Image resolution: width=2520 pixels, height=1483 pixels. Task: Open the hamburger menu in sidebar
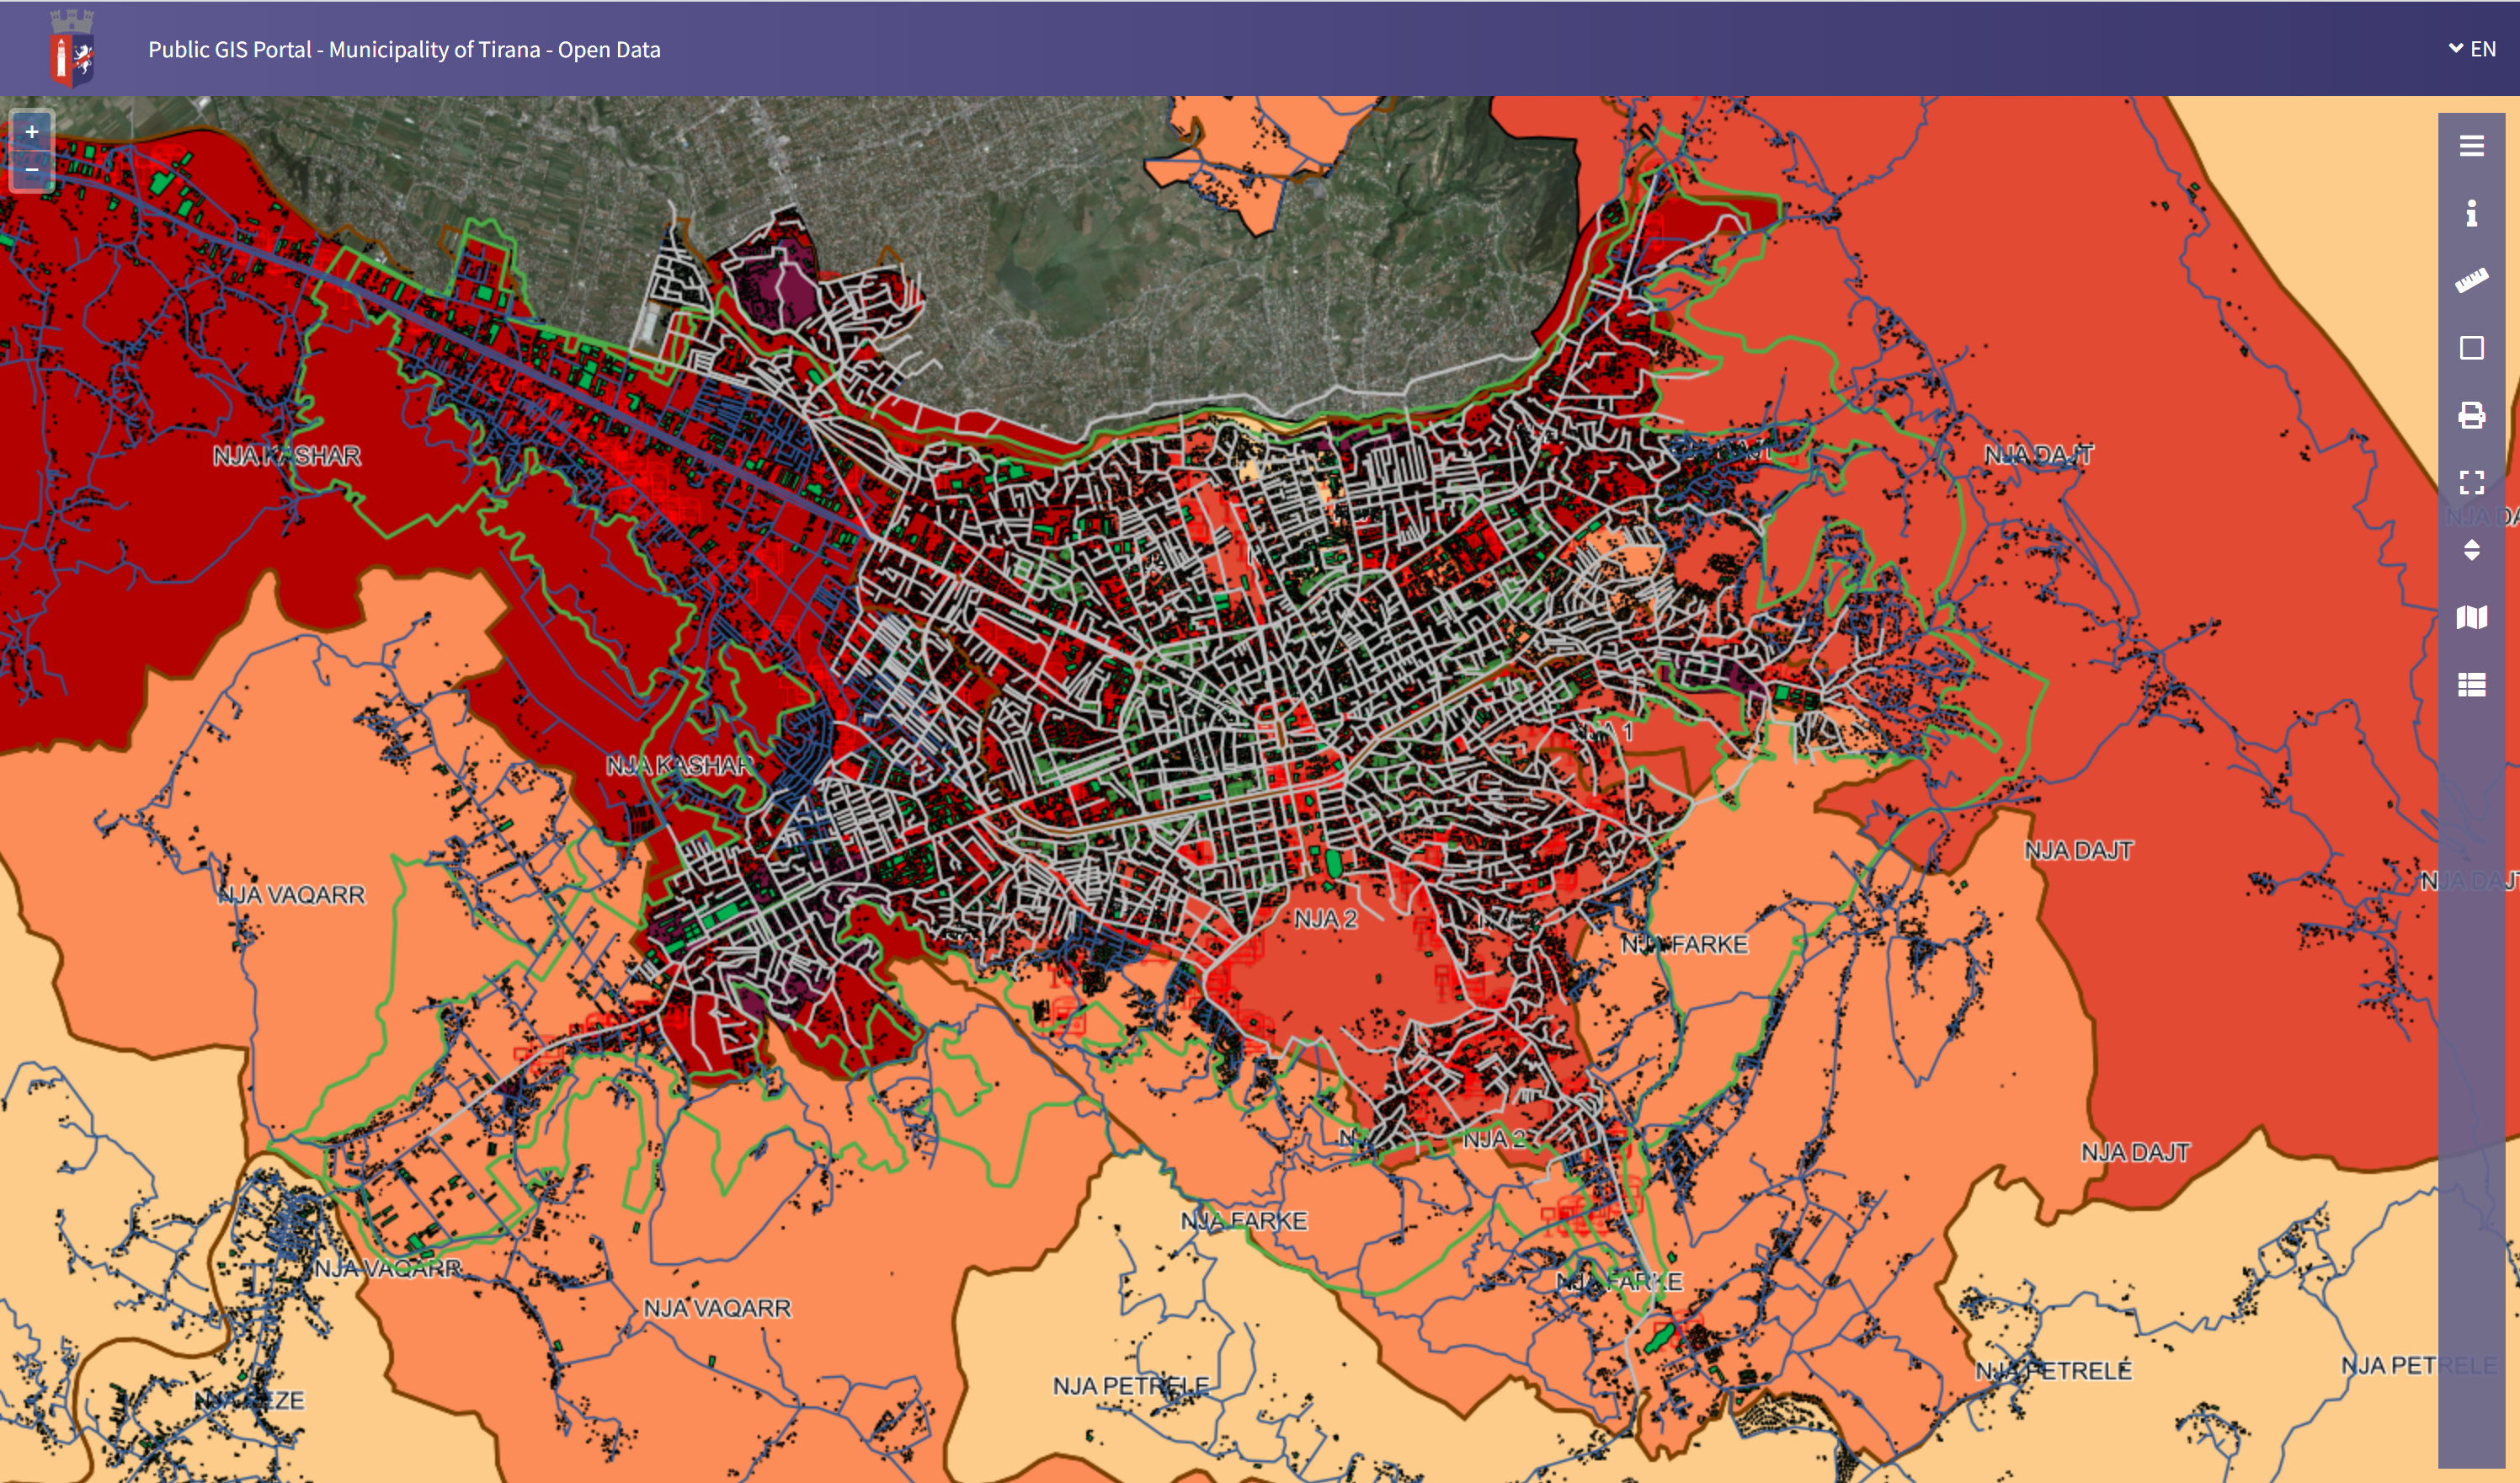tap(2471, 146)
